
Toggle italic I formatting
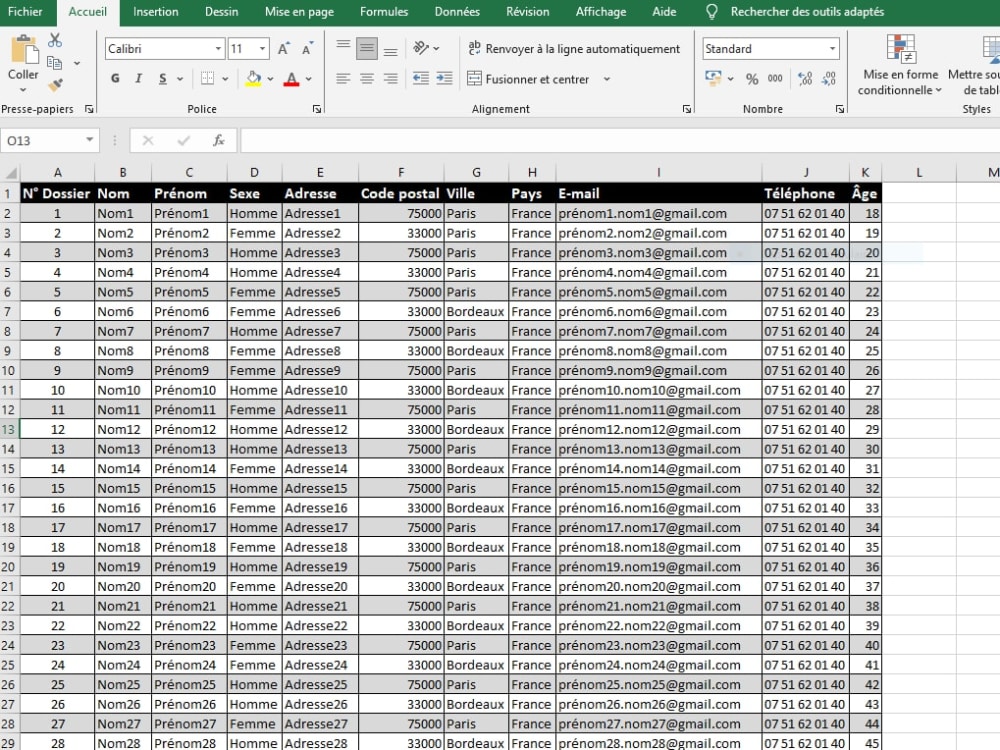pyautogui.click(x=138, y=78)
